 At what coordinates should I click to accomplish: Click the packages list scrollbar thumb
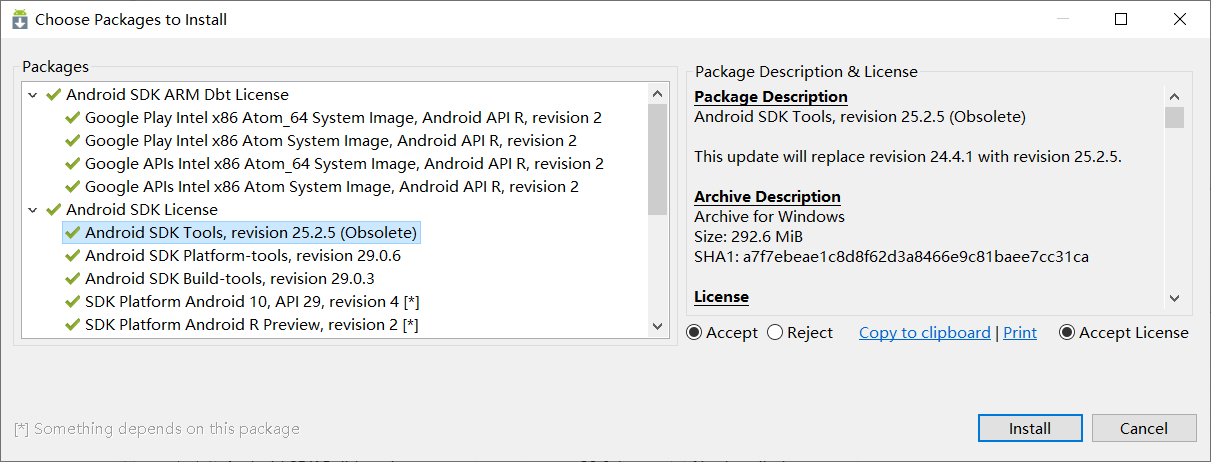pyautogui.click(x=657, y=159)
